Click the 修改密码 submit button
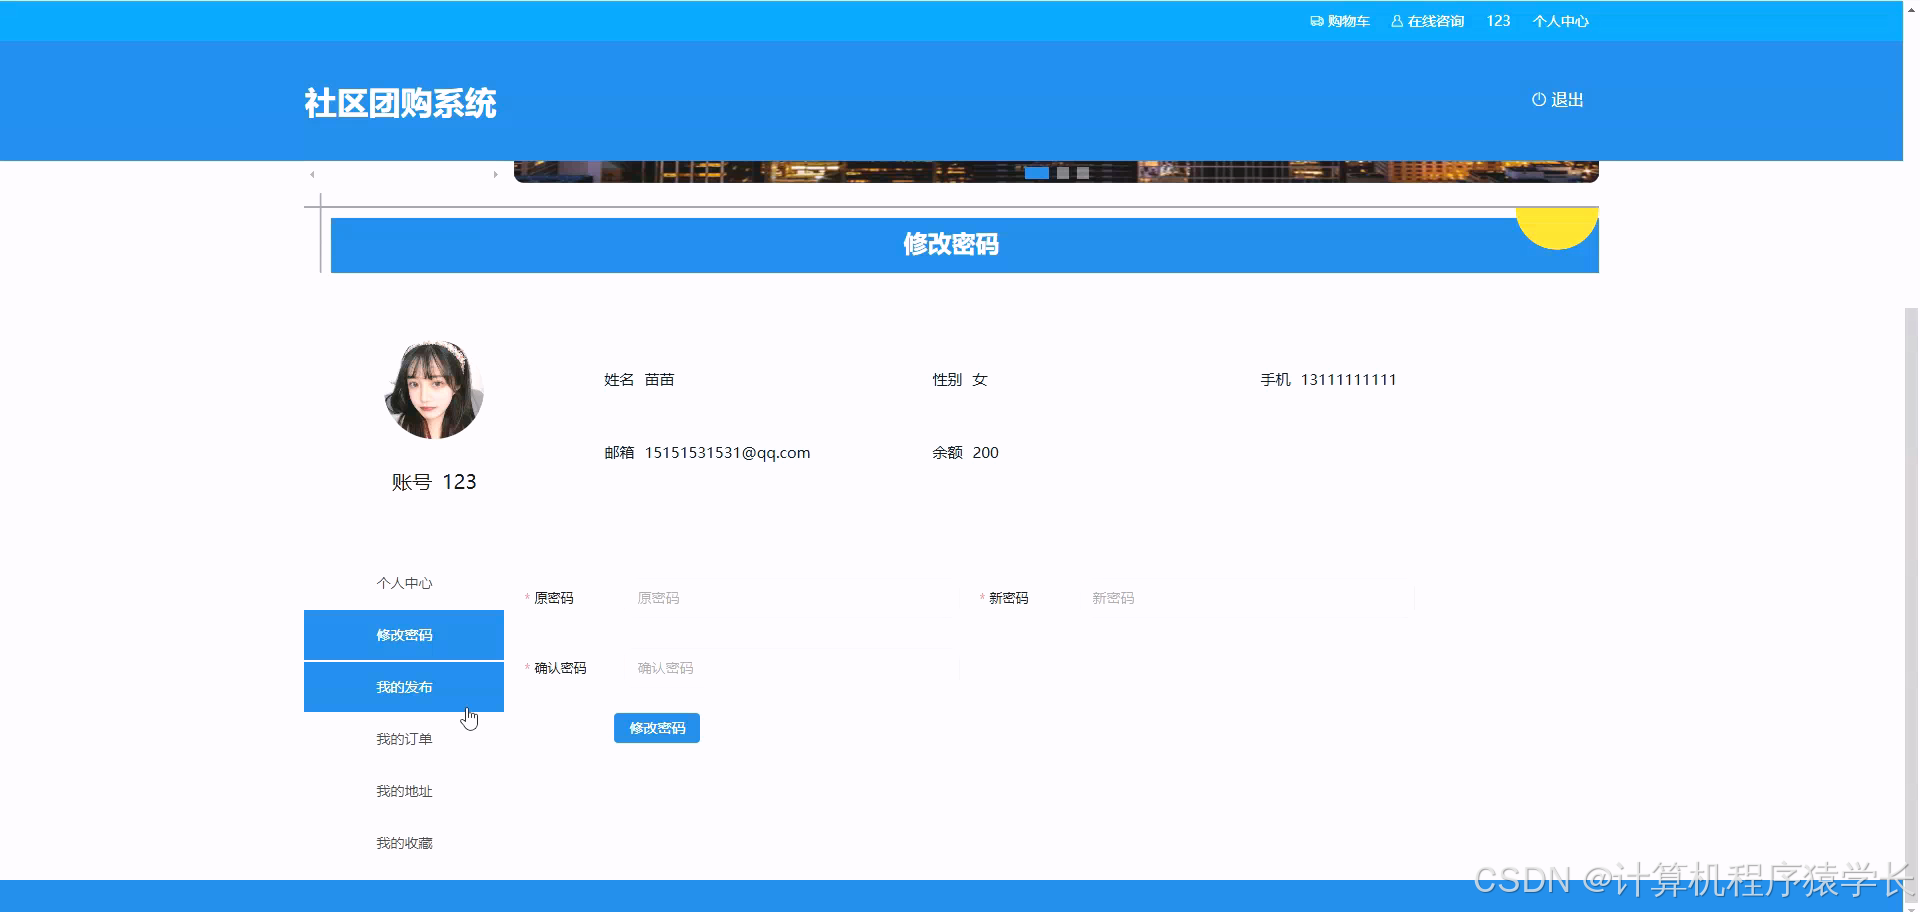This screenshot has width=1920, height=912. (656, 727)
